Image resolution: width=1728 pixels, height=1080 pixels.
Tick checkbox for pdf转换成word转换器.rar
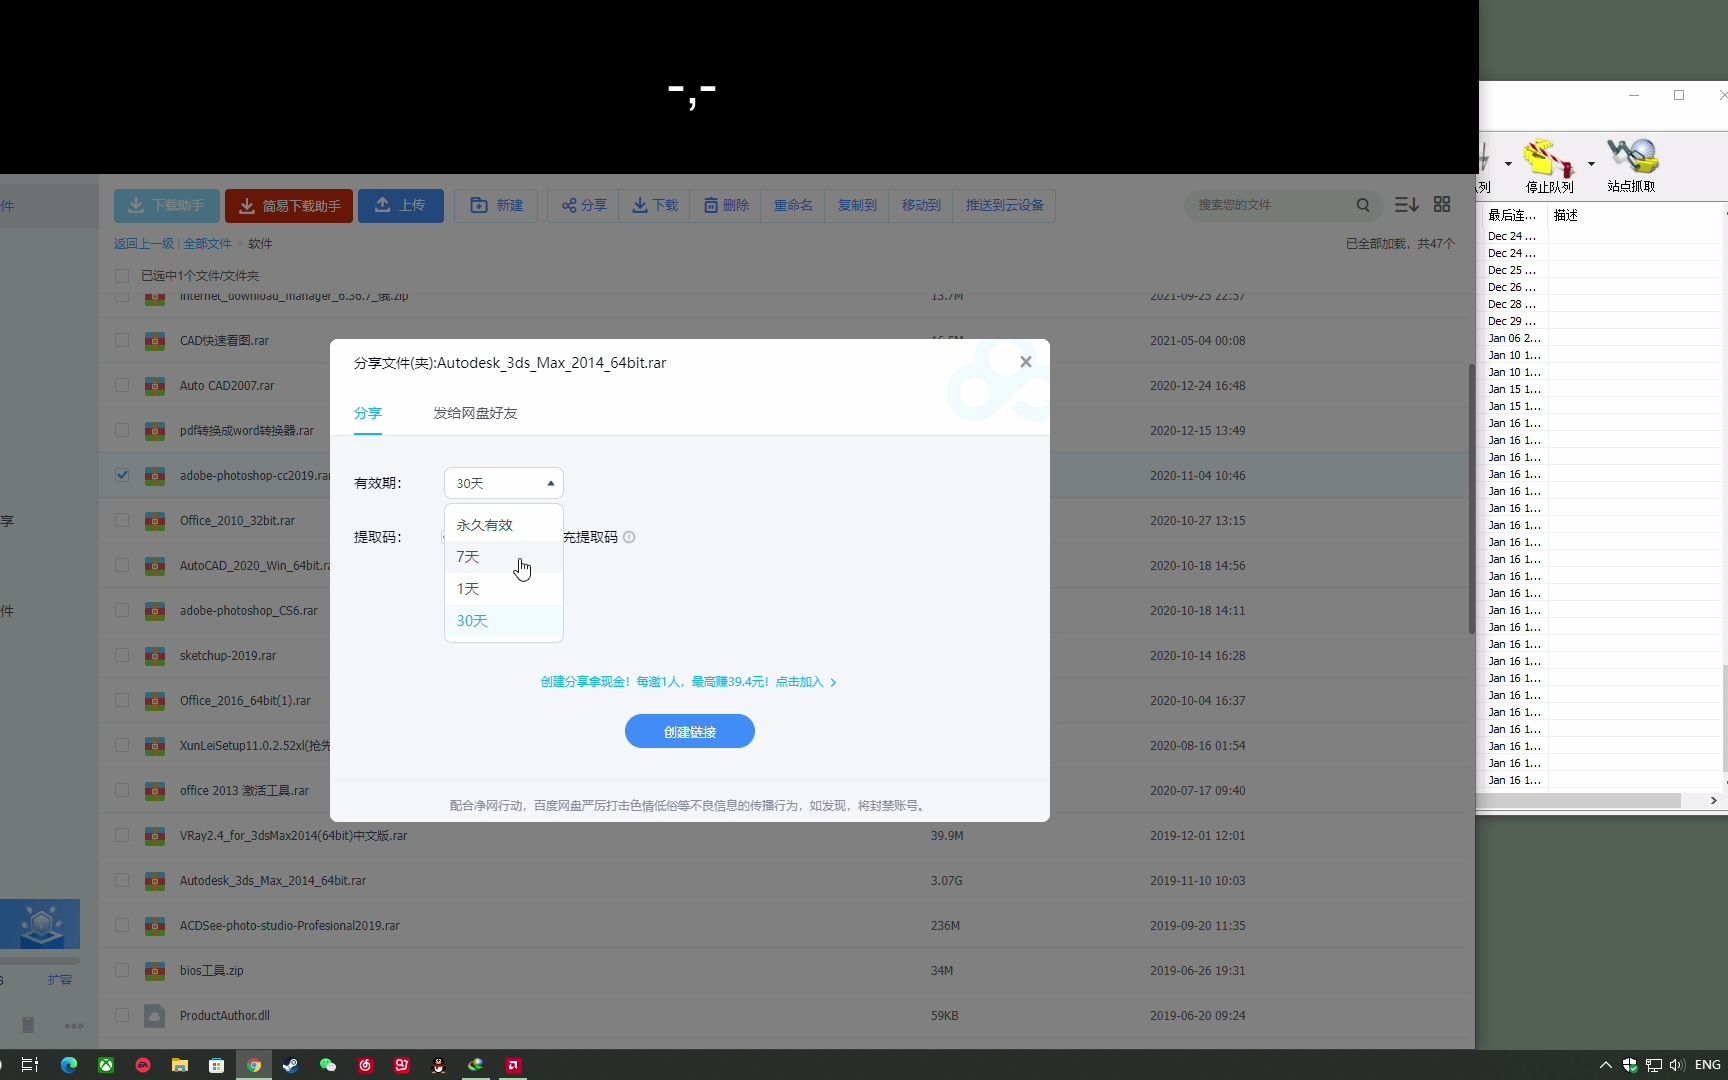click(122, 430)
